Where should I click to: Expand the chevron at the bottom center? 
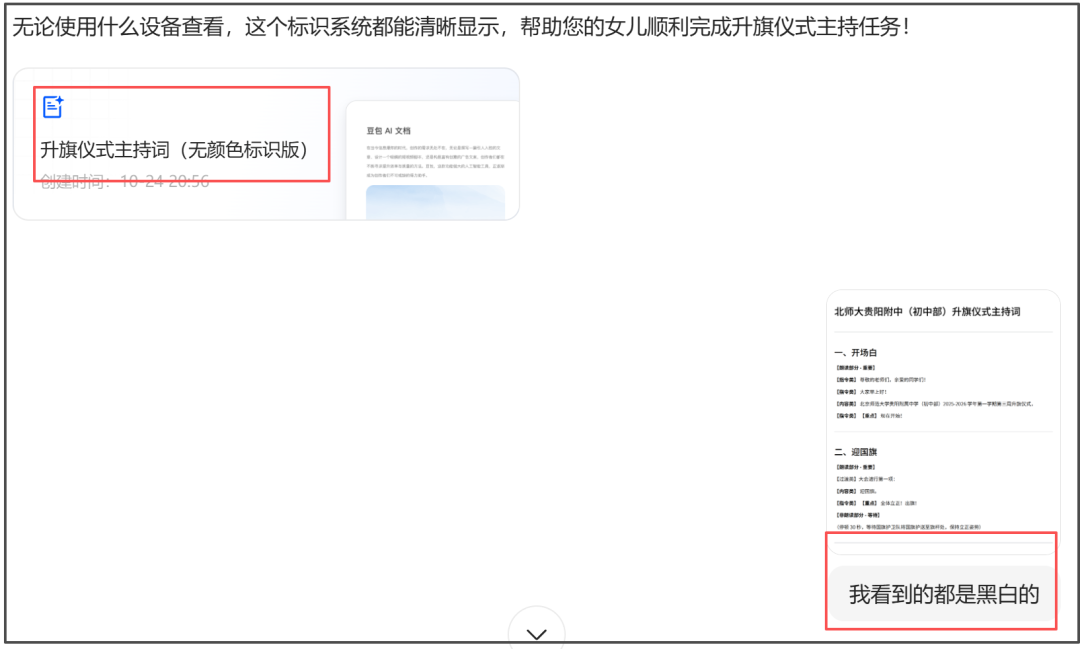537,632
